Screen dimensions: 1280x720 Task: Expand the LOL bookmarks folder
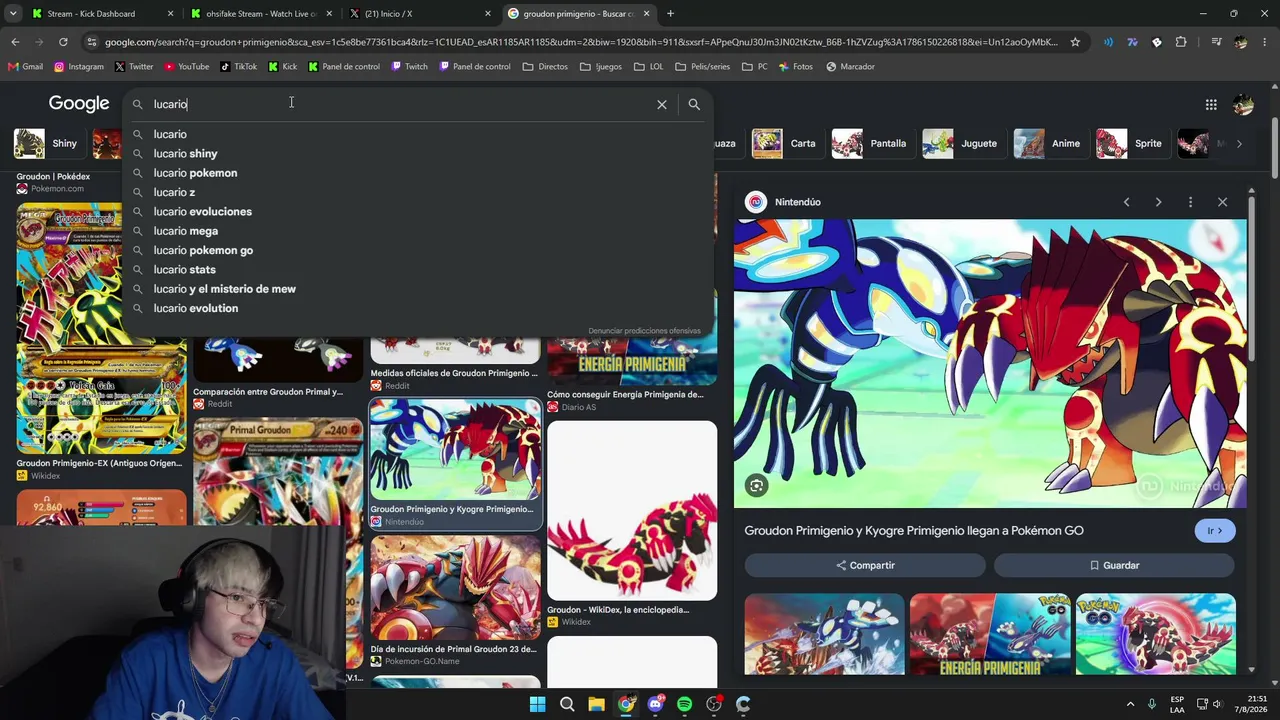pyautogui.click(x=648, y=67)
